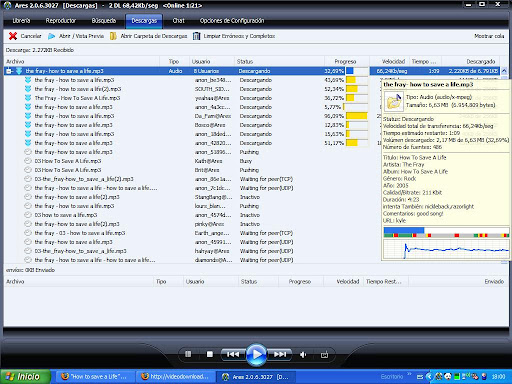The image size is (512, 384).
Task: Open the Abrir Carpeta de Descargas folder icon
Action: (x=113, y=36)
